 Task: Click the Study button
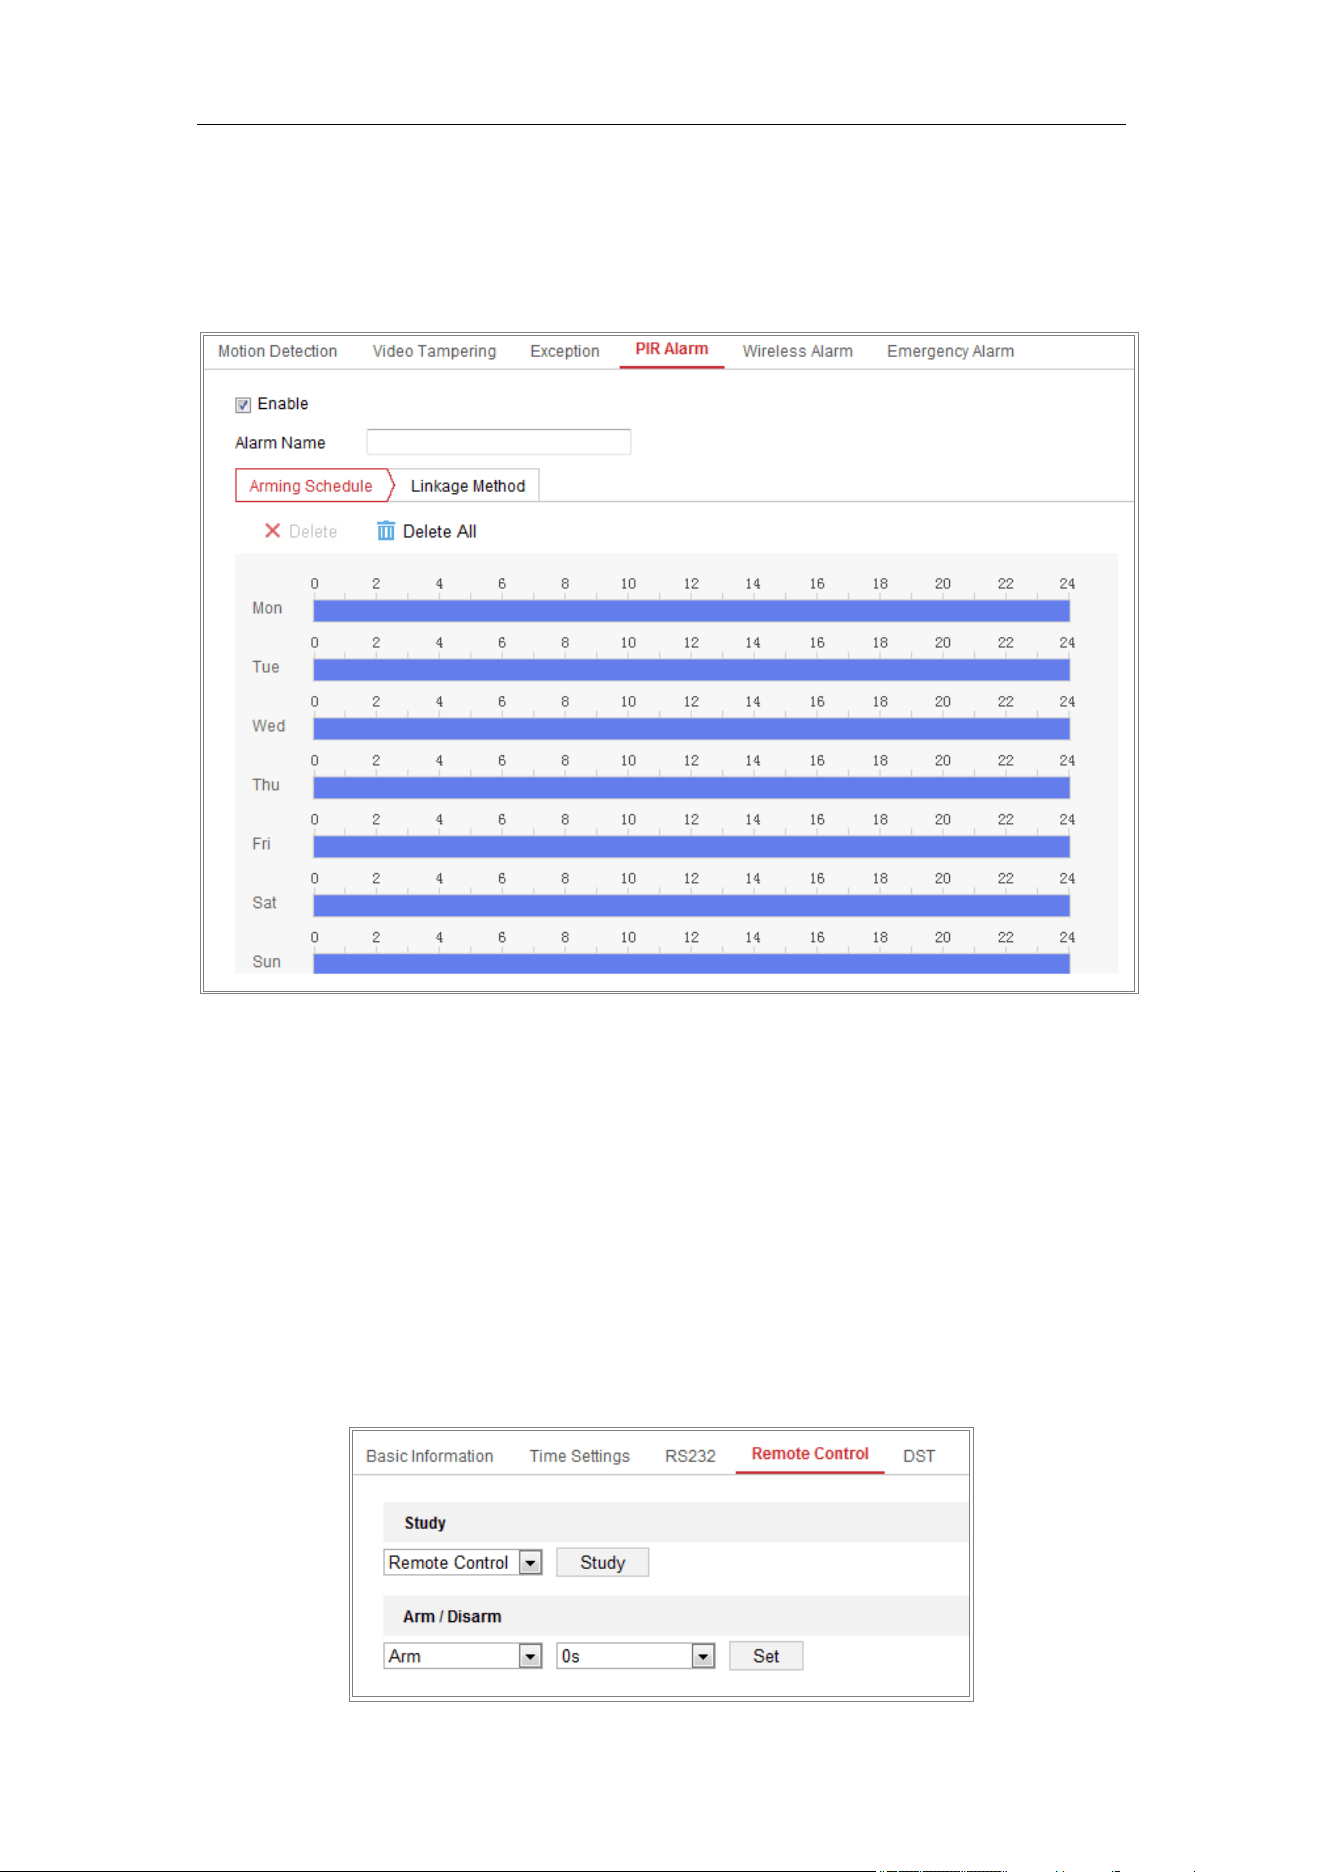(x=602, y=1563)
